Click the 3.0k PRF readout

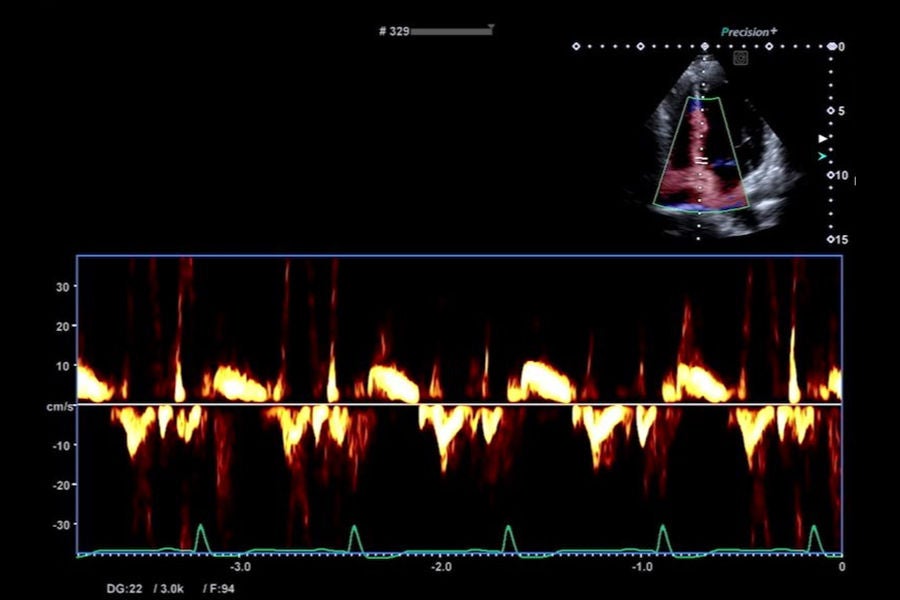(x=169, y=589)
